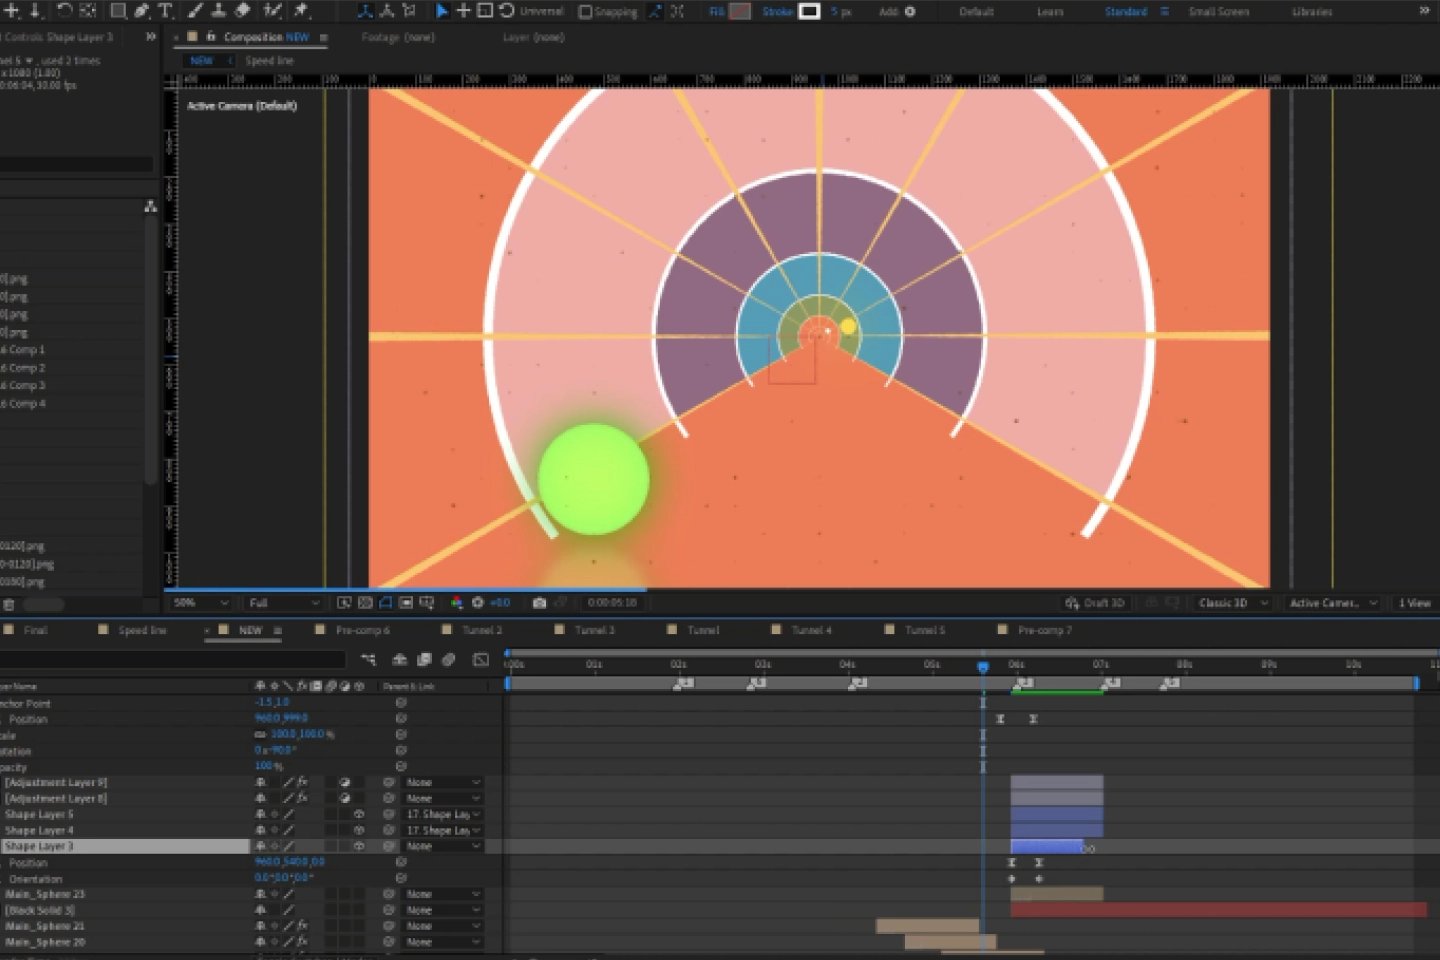
Task: Switch to the Pre-comp 6 timeline tab
Action: point(361,630)
